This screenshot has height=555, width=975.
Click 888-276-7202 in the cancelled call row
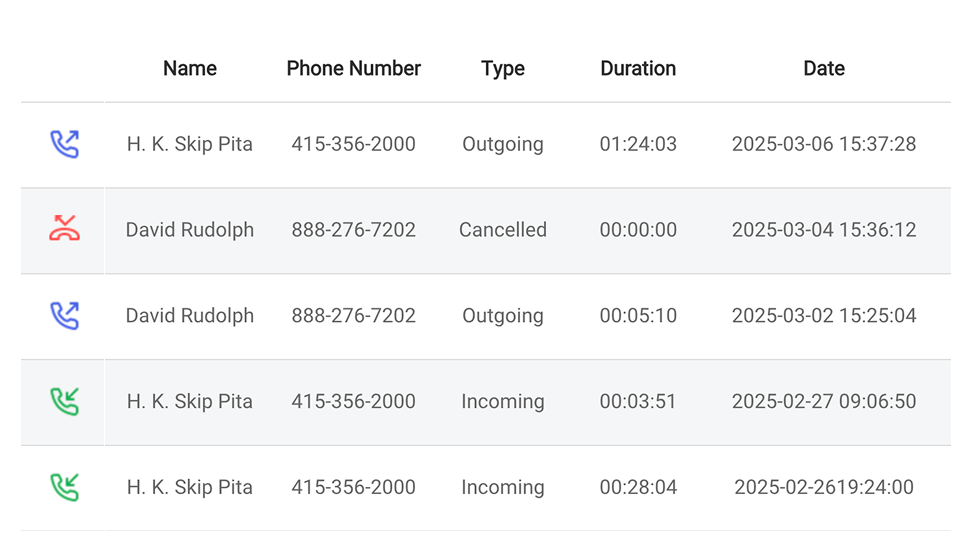coord(354,230)
